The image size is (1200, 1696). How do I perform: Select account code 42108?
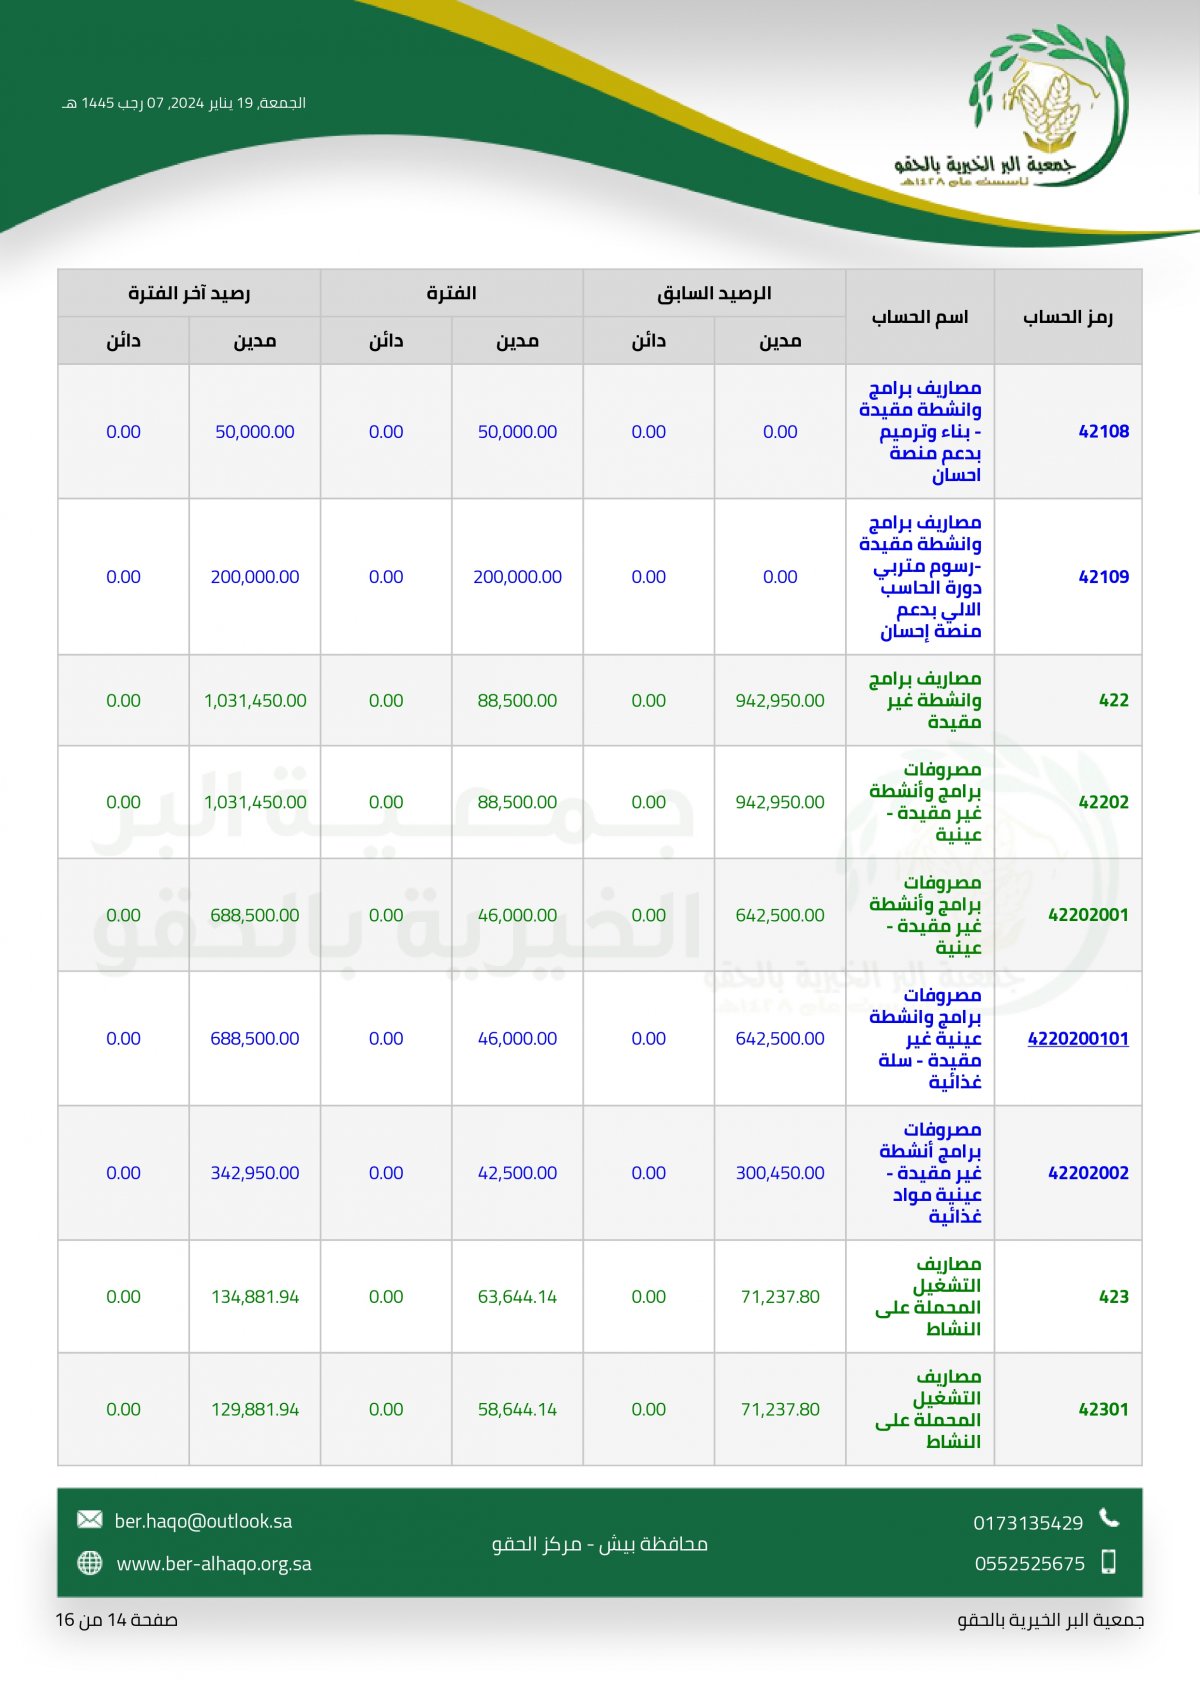[1104, 432]
